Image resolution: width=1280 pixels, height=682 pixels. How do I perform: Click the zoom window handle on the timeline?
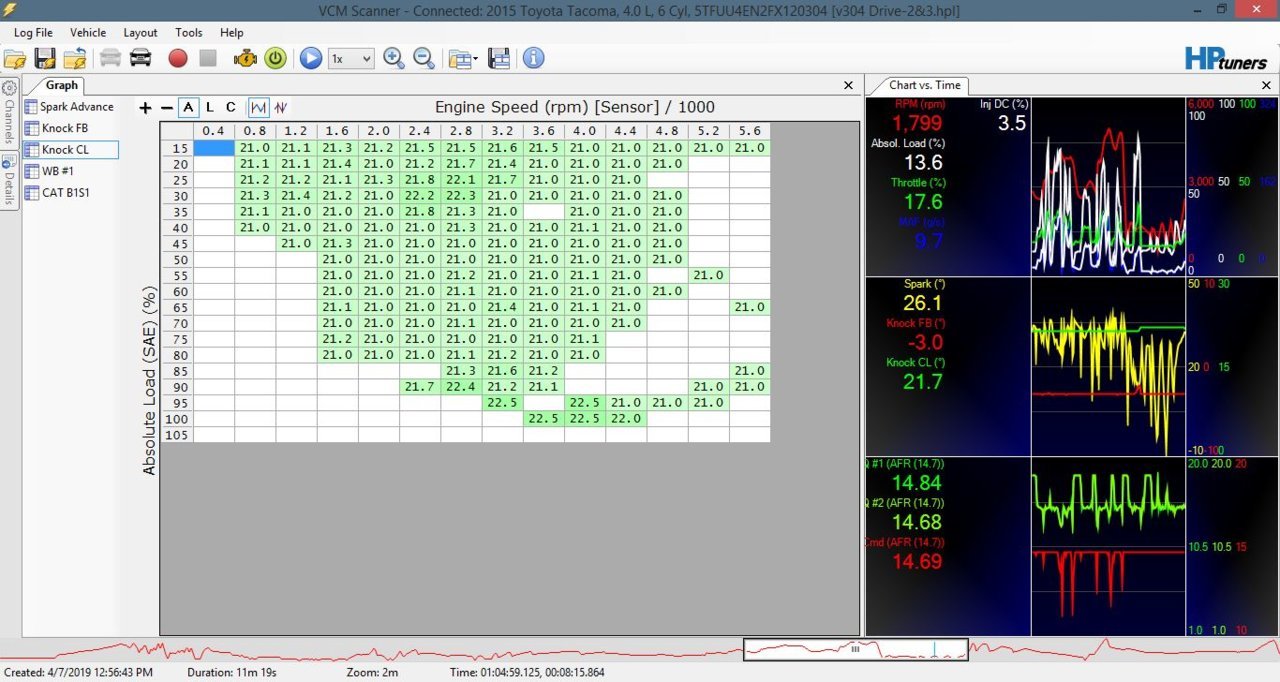tap(855, 649)
